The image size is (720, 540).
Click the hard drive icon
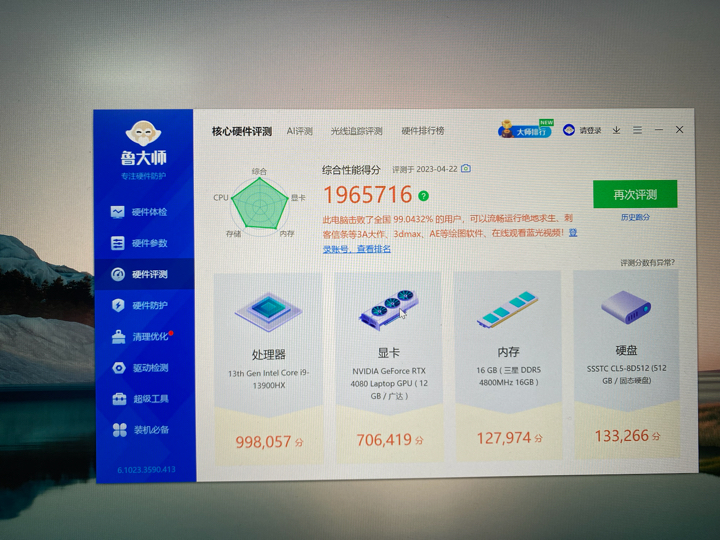pyautogui.click(x=626, y=307)
